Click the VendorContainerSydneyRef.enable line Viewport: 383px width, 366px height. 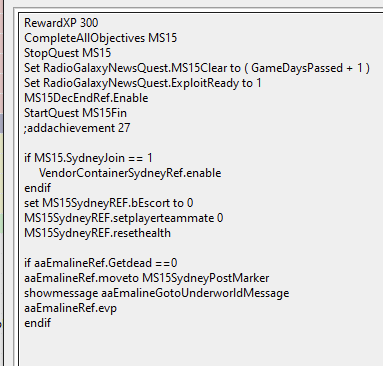[x=130, y=173]
